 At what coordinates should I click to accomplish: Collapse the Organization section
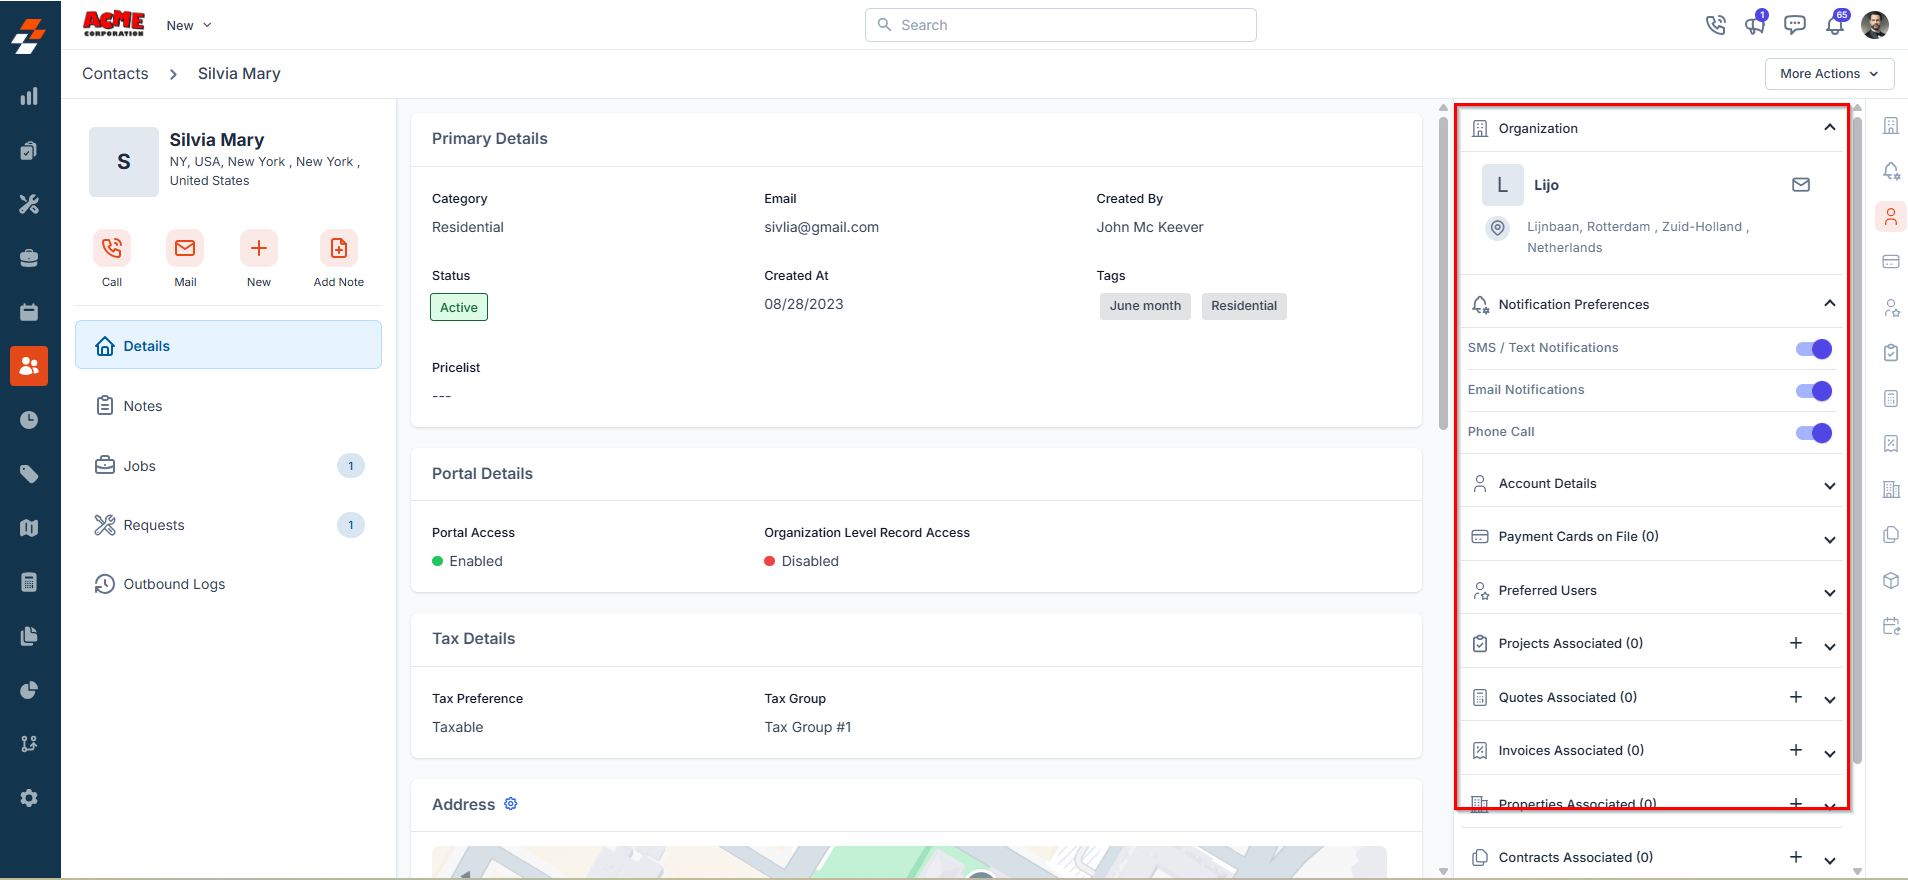point(1829,127)
